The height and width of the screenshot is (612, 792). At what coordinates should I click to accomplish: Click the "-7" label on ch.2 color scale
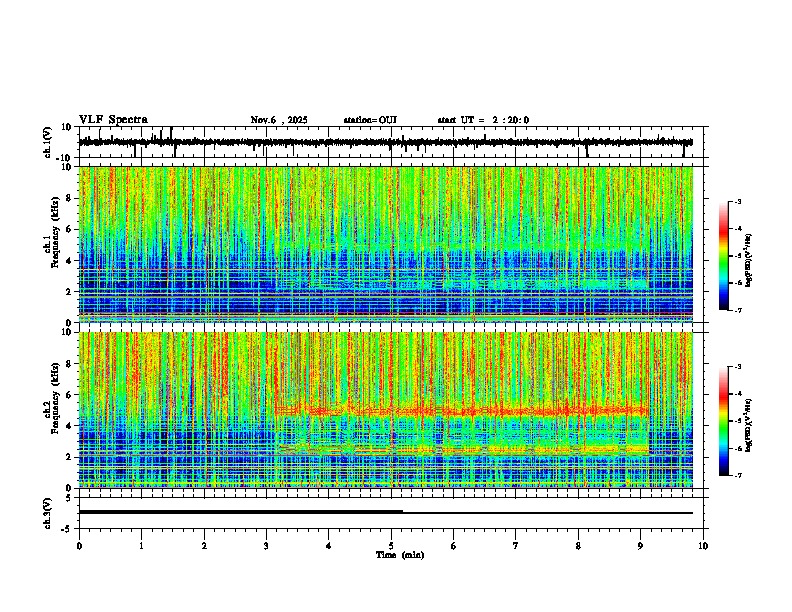pos(738,475)
